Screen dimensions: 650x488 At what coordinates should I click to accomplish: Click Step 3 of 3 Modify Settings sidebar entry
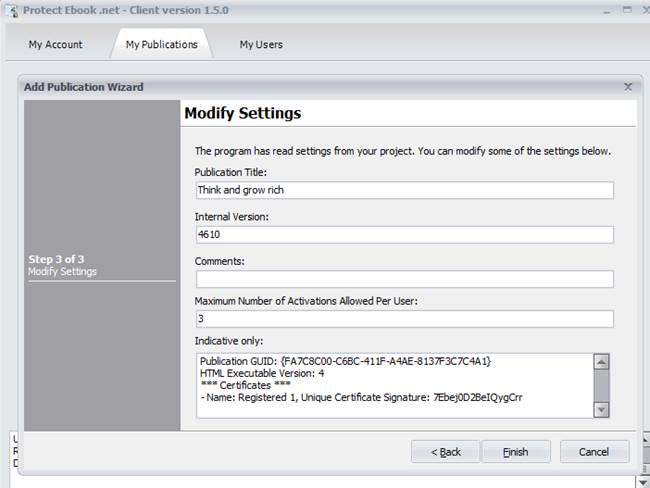pyautogui.click(x=62, y=265)
